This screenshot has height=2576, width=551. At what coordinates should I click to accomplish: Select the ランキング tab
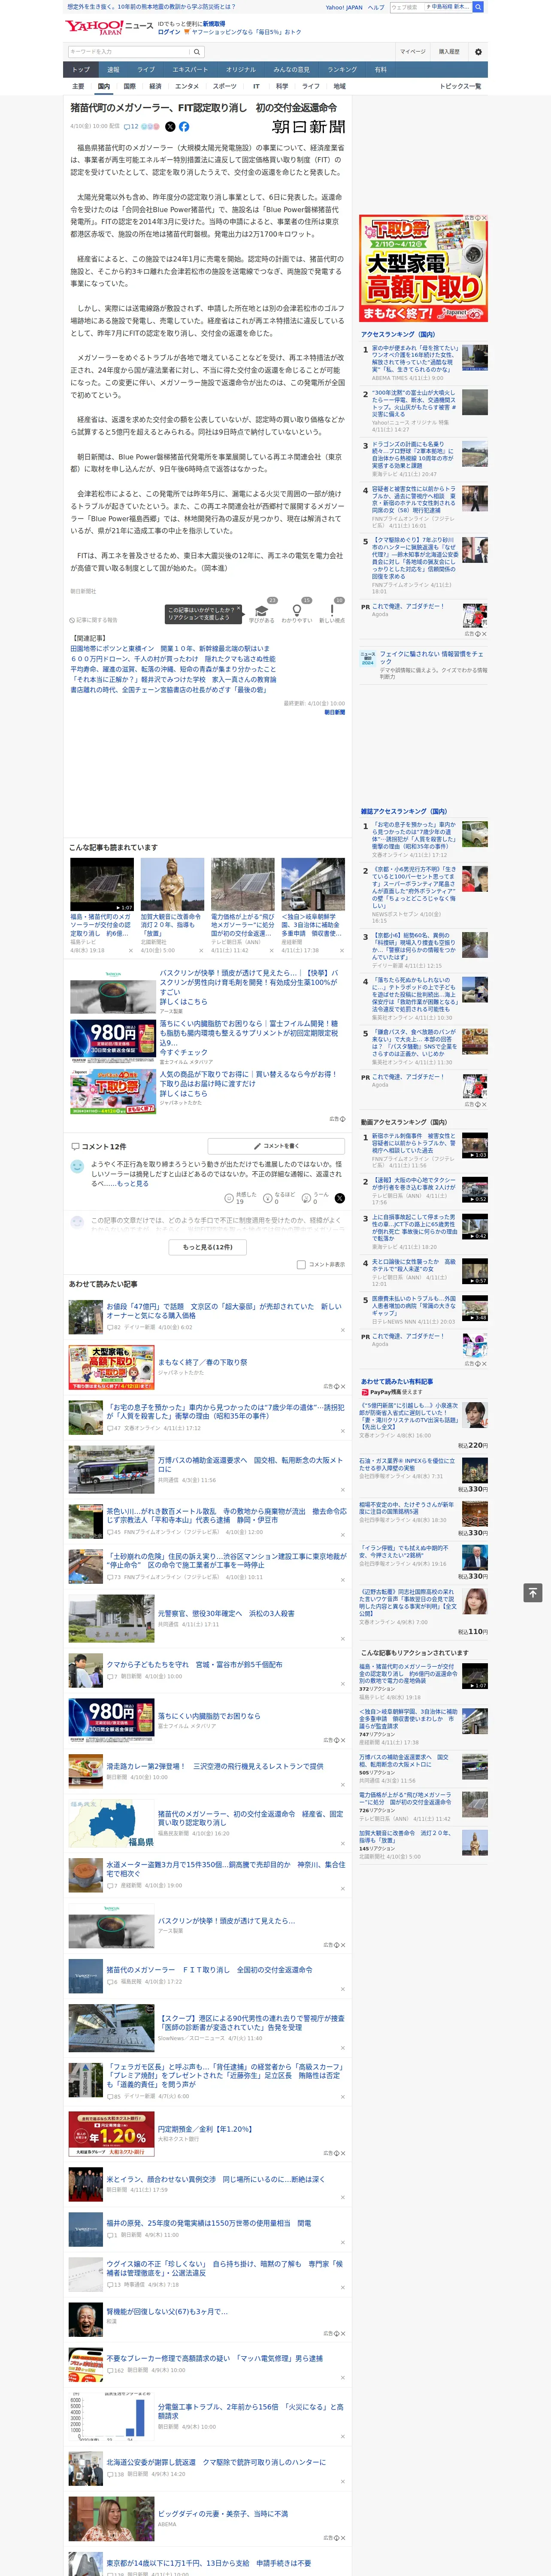pyautogui.click(x=342, y=70)
